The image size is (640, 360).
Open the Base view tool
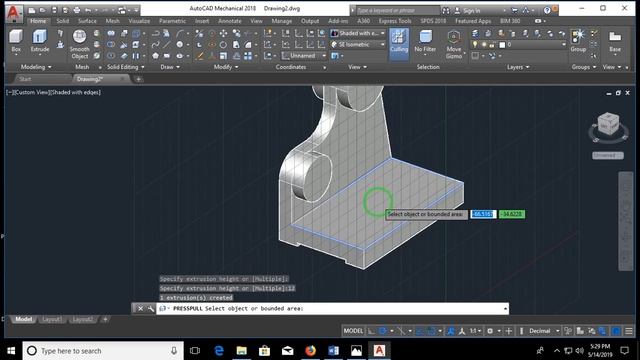coord(615,41)
